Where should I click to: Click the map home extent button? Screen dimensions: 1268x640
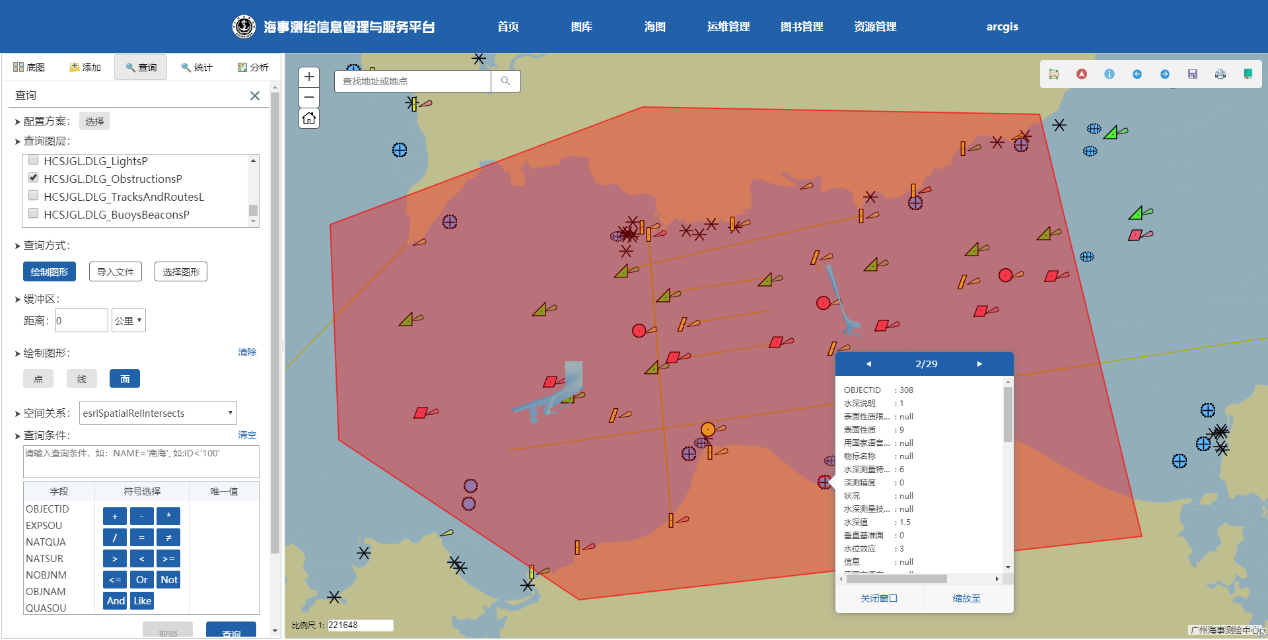(x=309, y=118)
